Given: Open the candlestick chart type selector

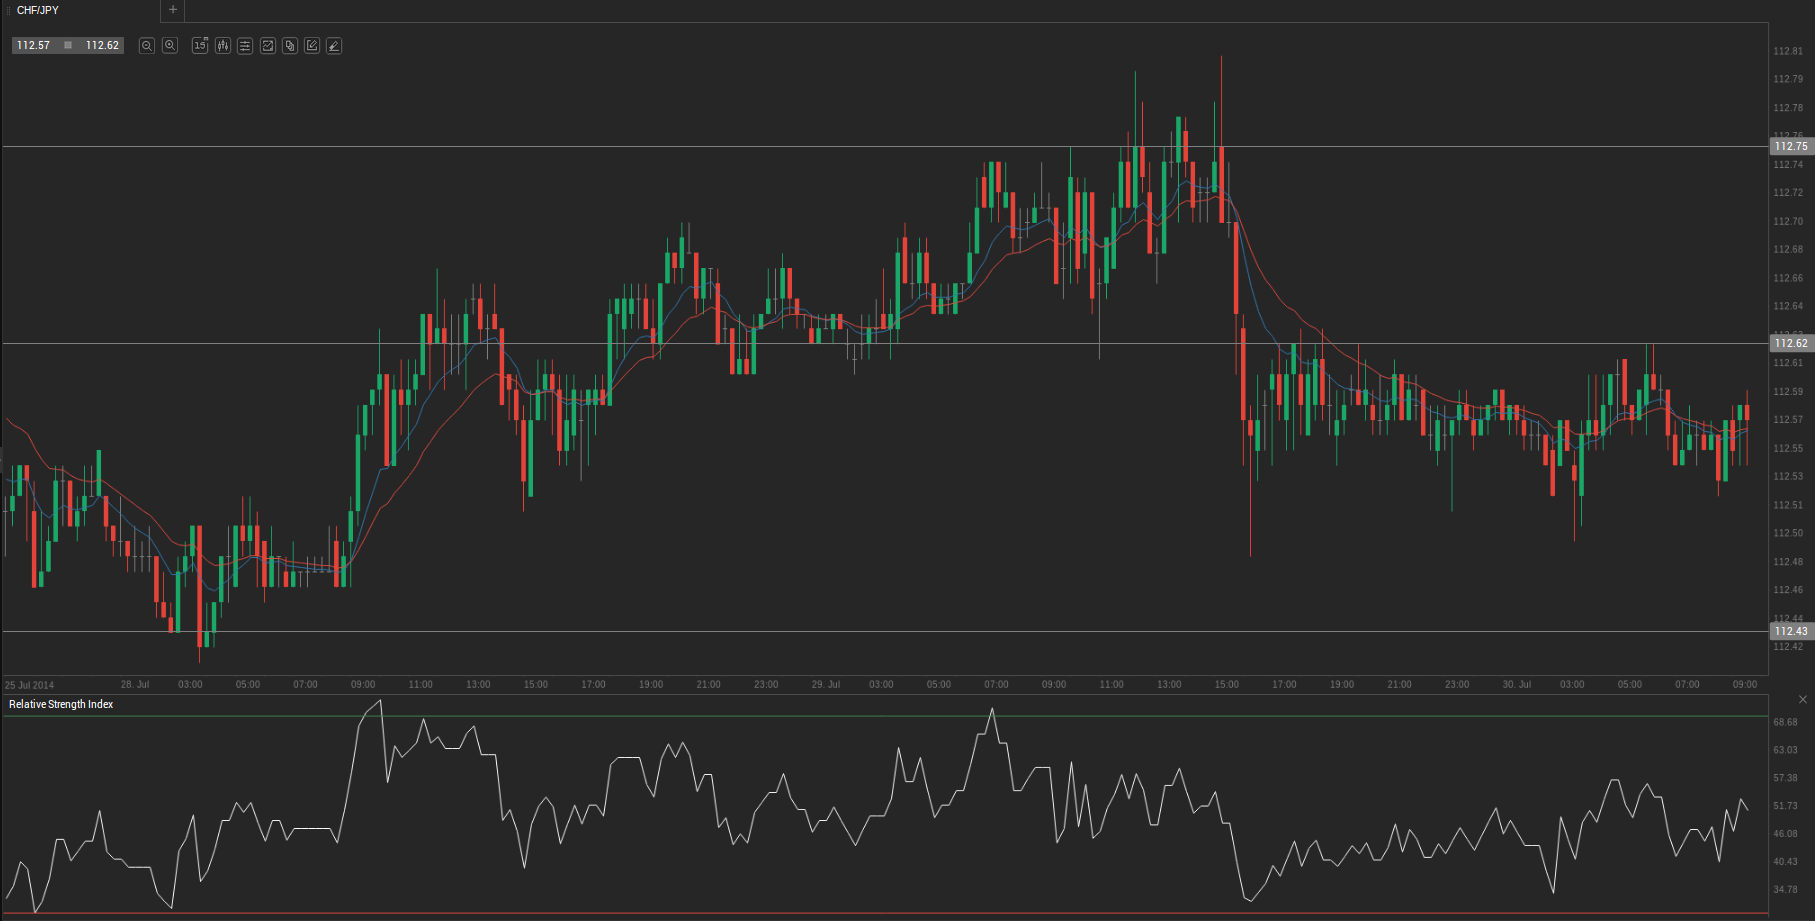Looking at the screenshot, I should [x=222, y=46].
